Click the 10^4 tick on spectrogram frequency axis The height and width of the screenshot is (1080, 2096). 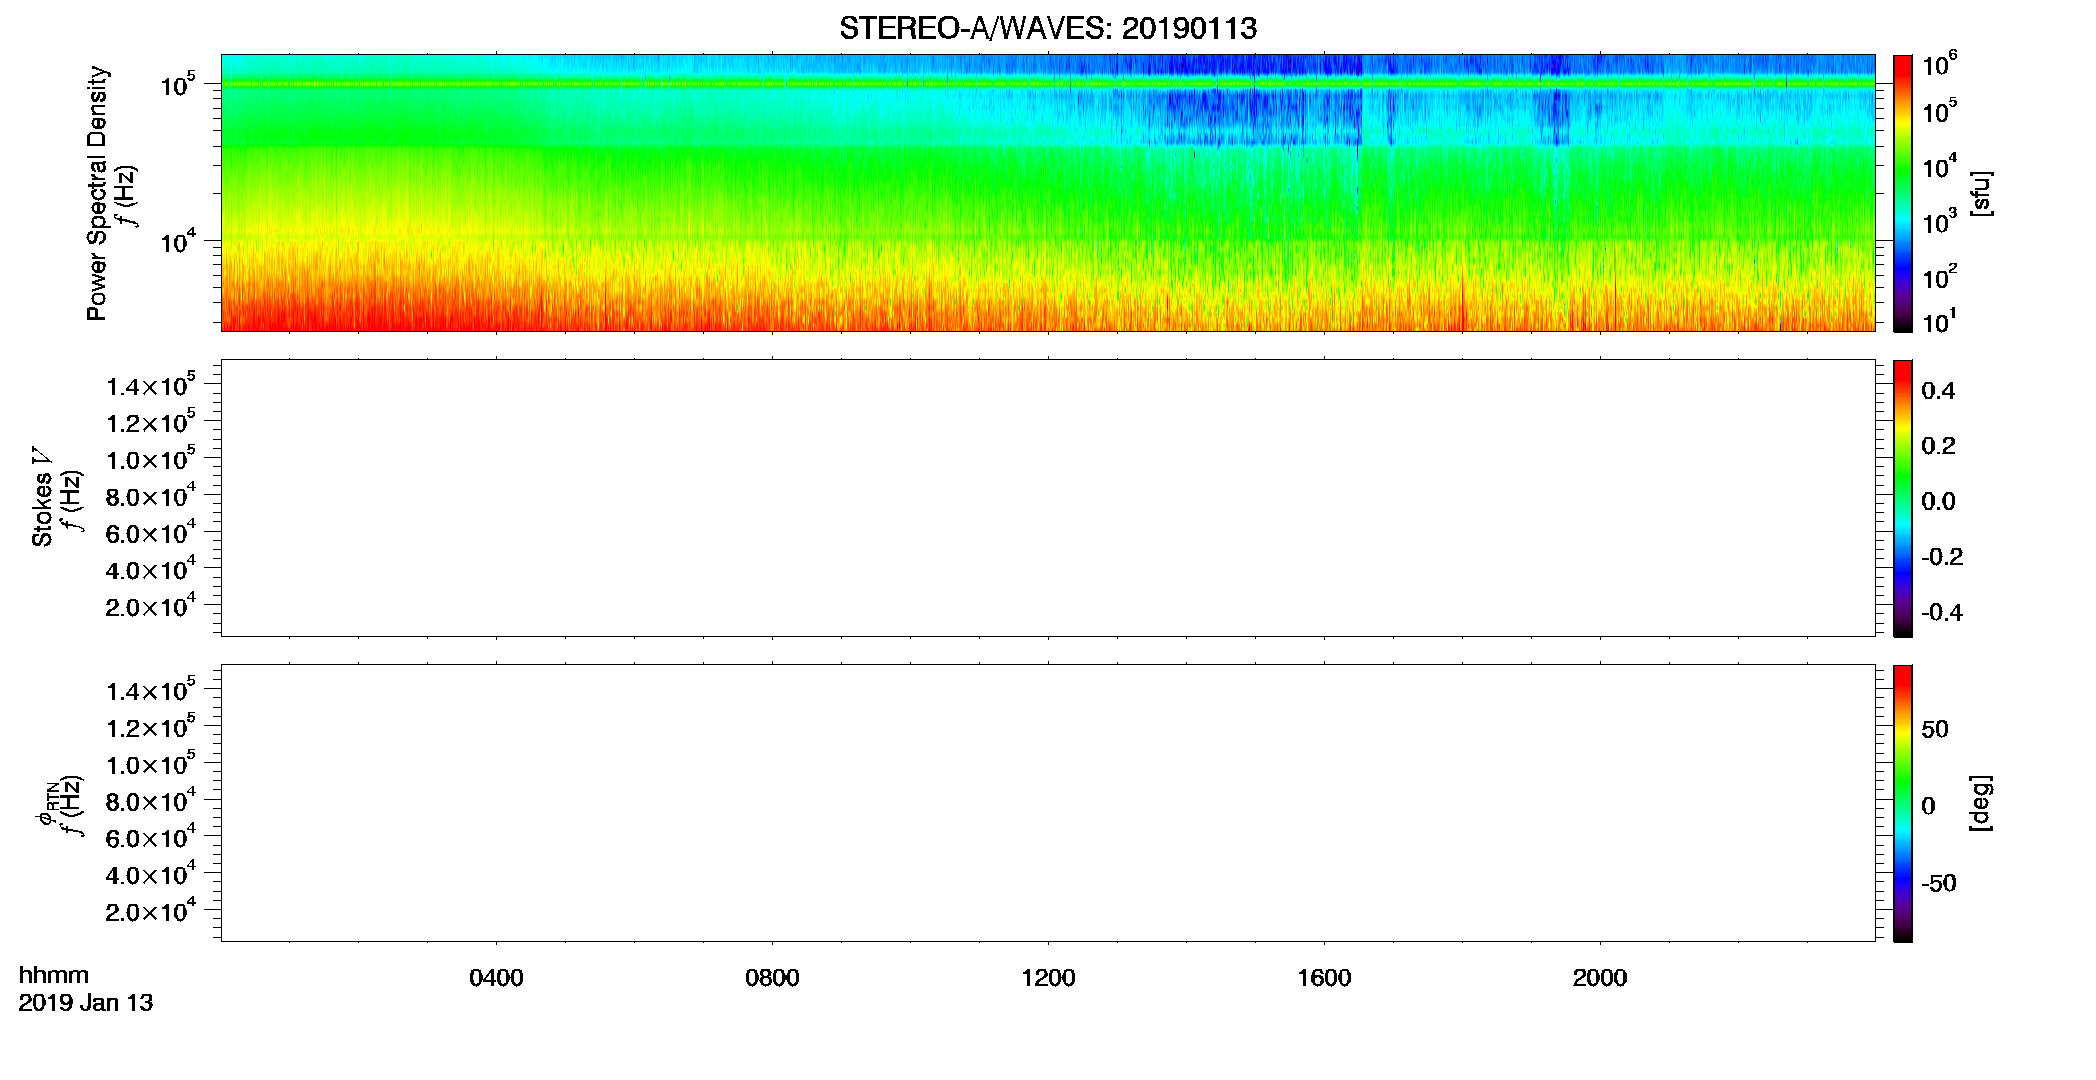pyautogui.click(x=177, y=240)
